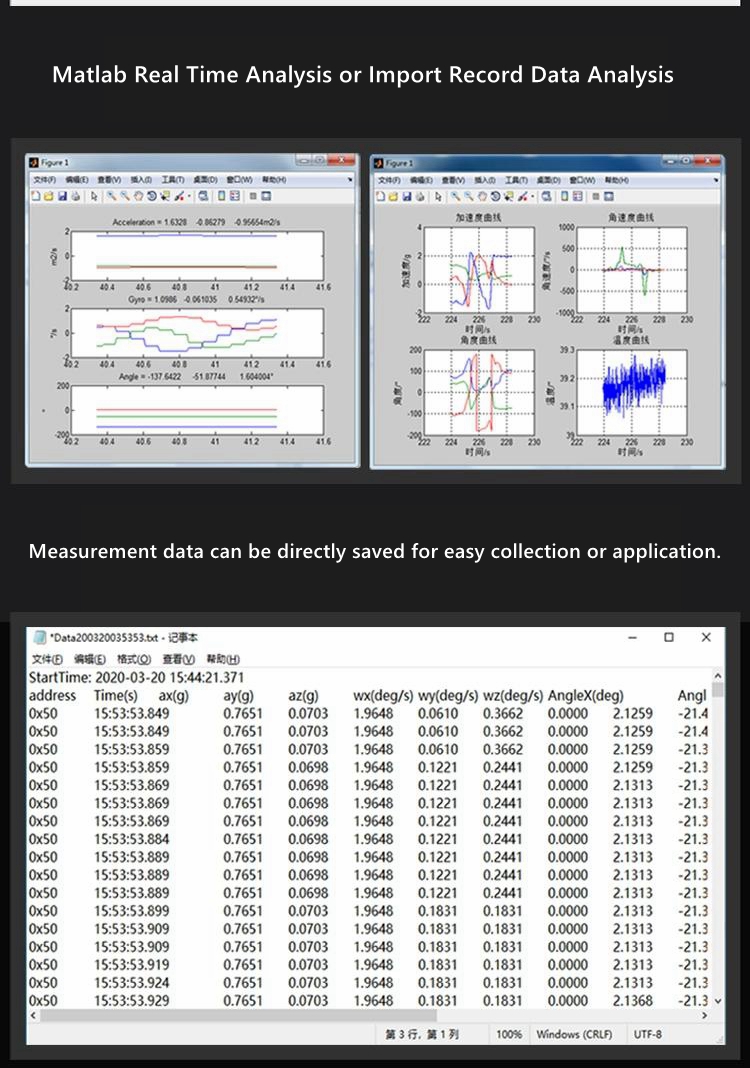This screenshot has height=1068, width=750.
Task: Open brush tool dropdown arrow in Acceleration window
Action: [x=189, y=197]
